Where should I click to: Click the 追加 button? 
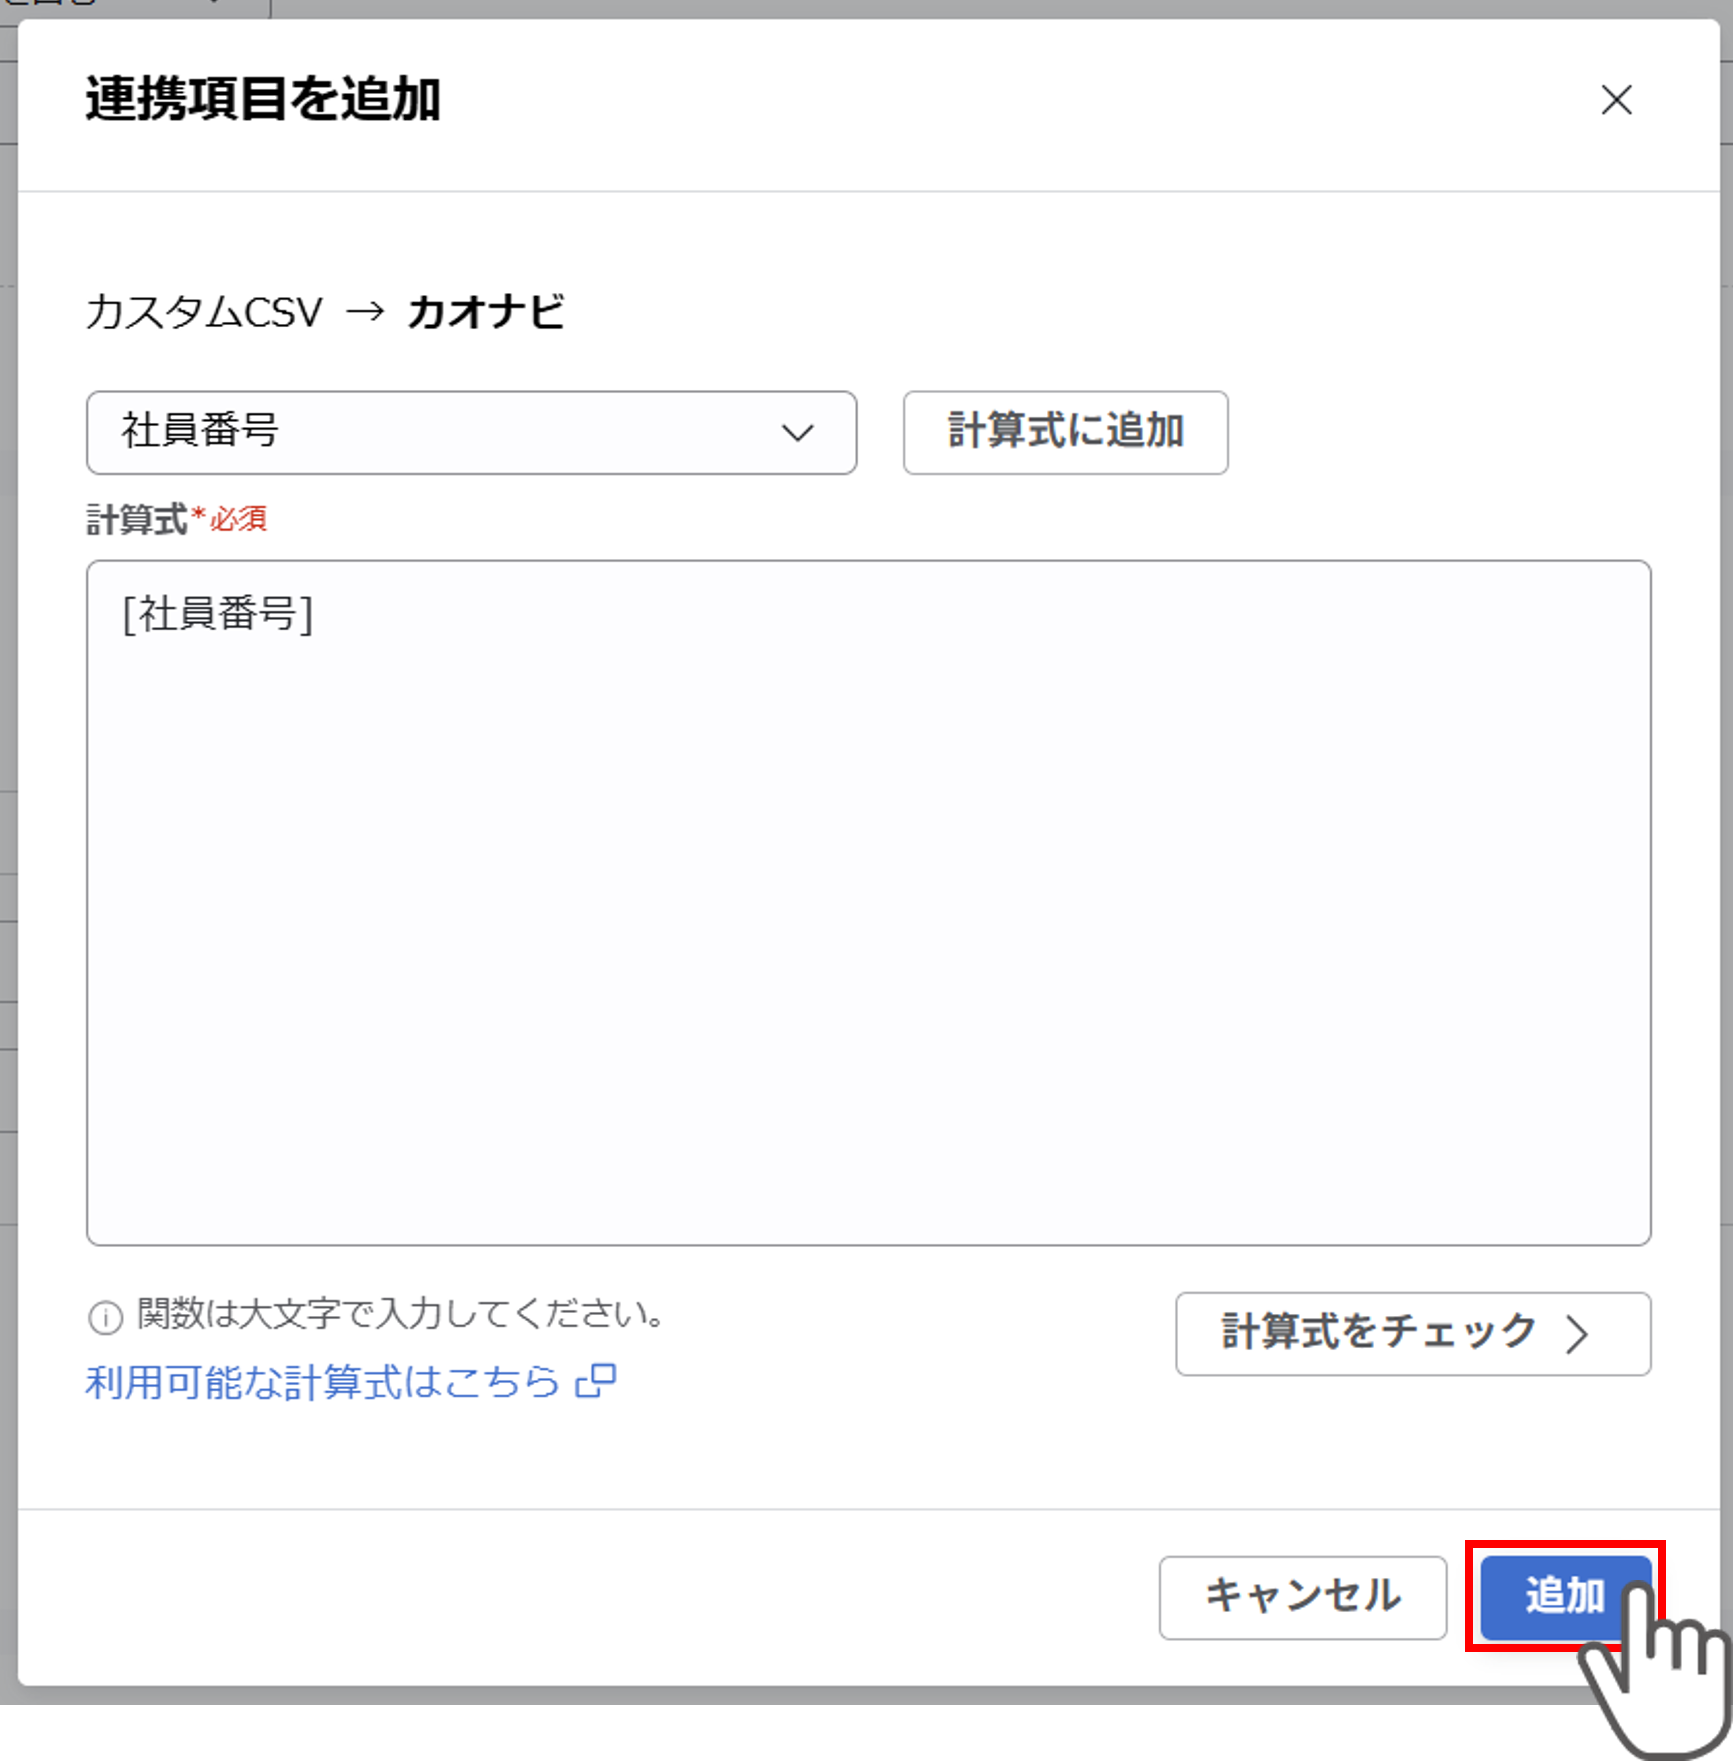tap(1565, 1597)
